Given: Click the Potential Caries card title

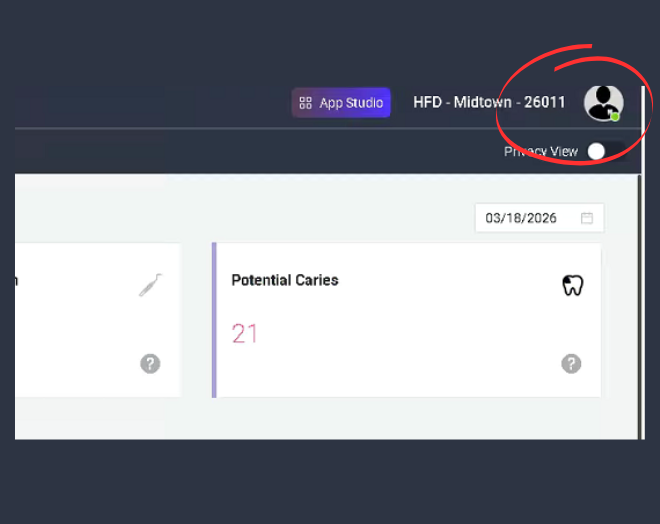Looking at the screenshot, I should pyautogui.click(x=285, y=280).
